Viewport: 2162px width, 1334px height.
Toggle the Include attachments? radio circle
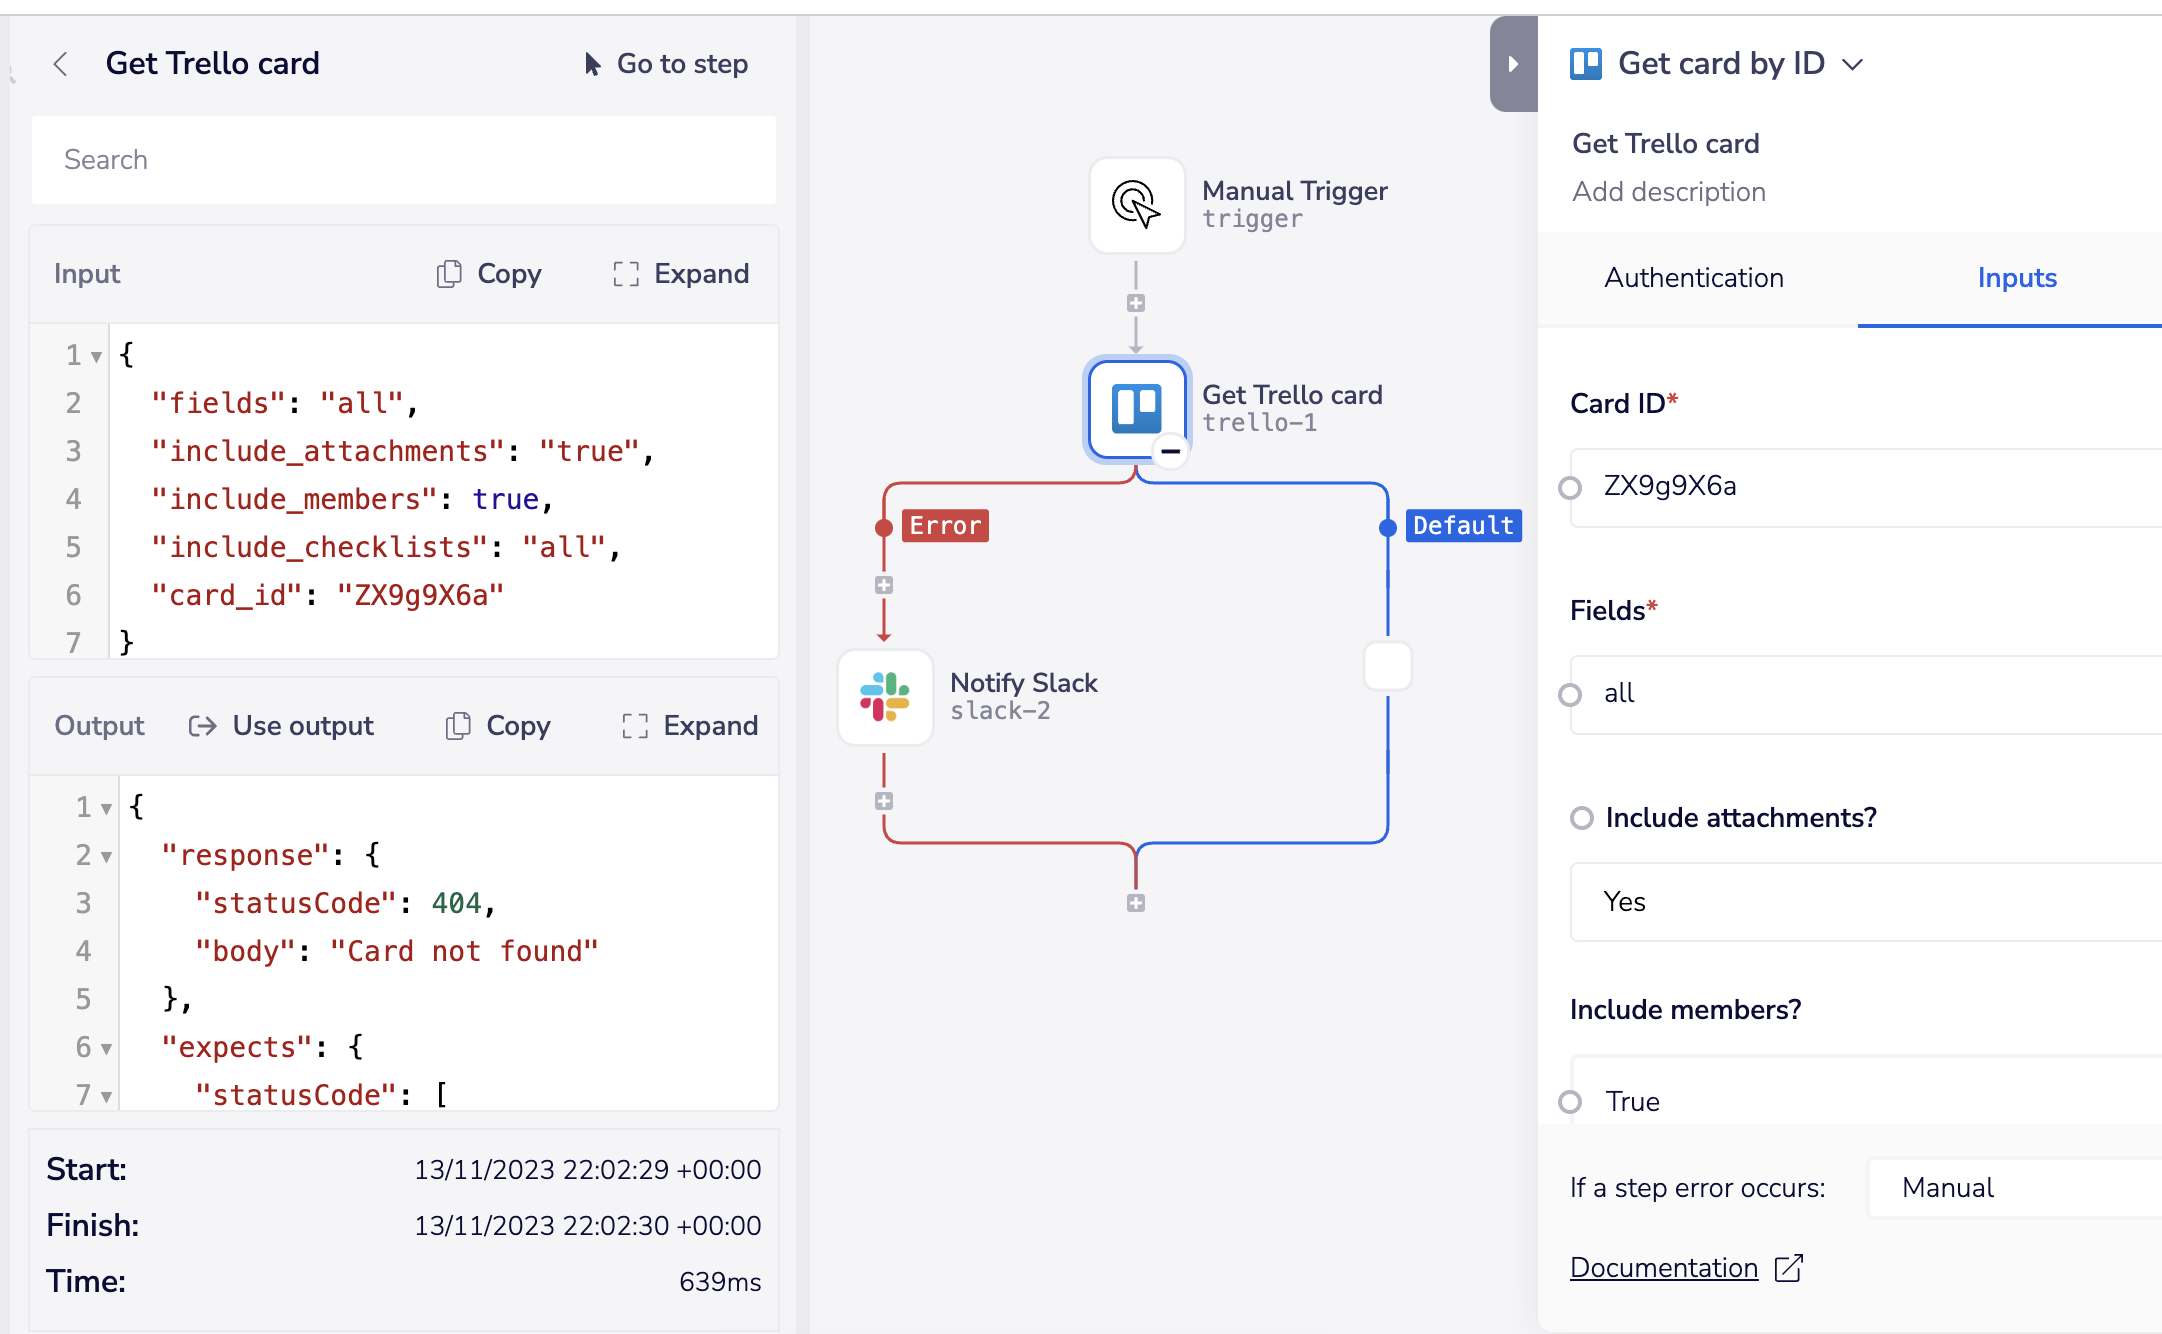pyautogui.click(x=1581, y=817)
